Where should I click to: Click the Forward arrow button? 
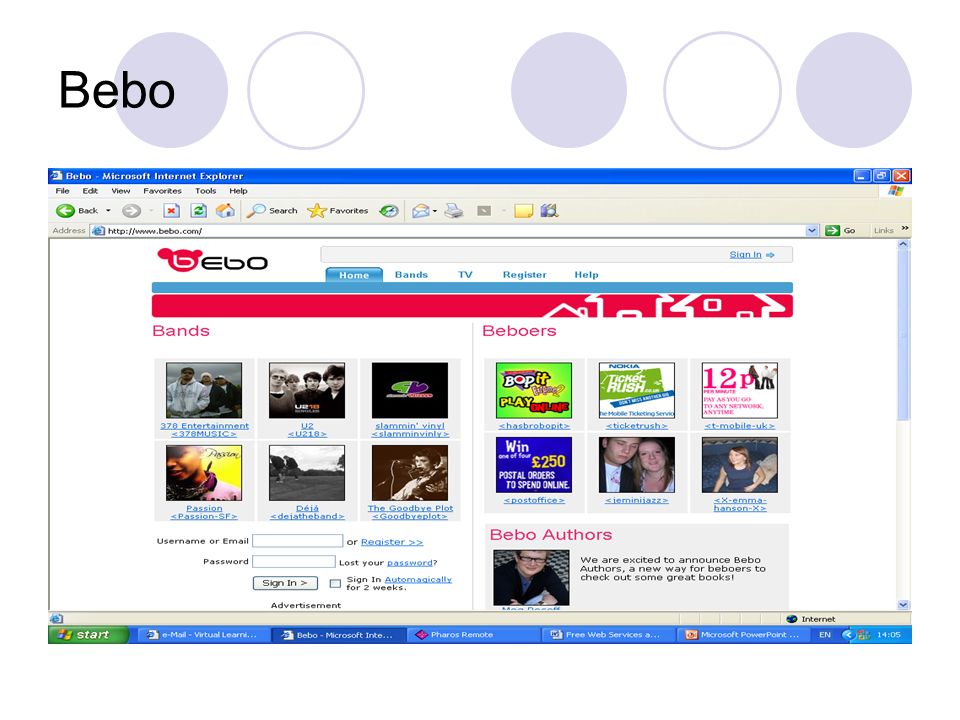131,211
